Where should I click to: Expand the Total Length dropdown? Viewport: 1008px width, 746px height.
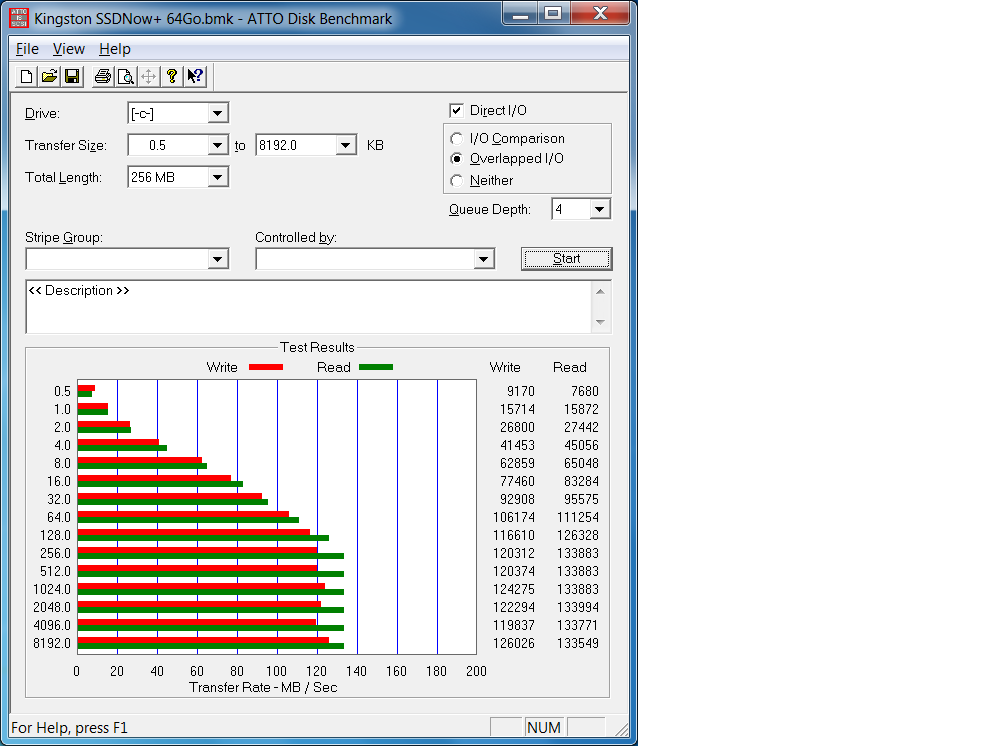(x=218, y=177)
